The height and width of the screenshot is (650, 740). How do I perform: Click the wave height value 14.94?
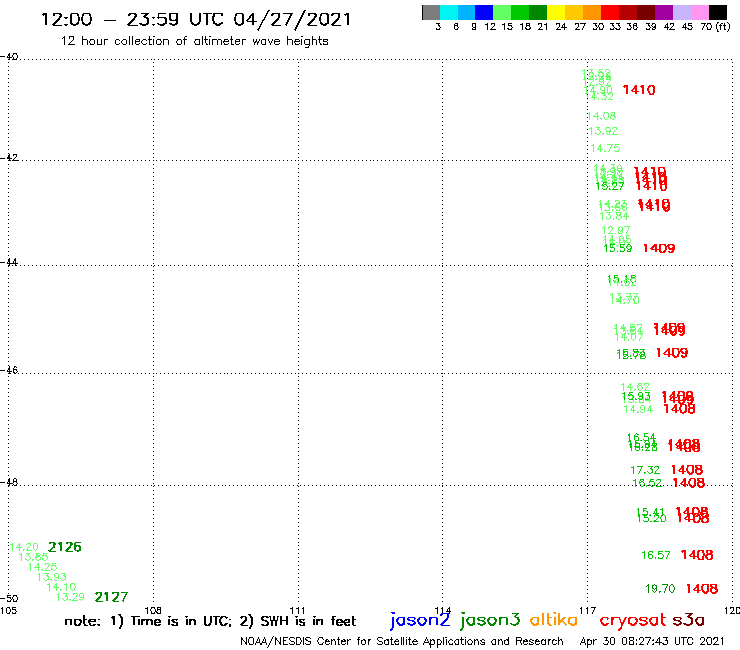click(x=638, y=409)
